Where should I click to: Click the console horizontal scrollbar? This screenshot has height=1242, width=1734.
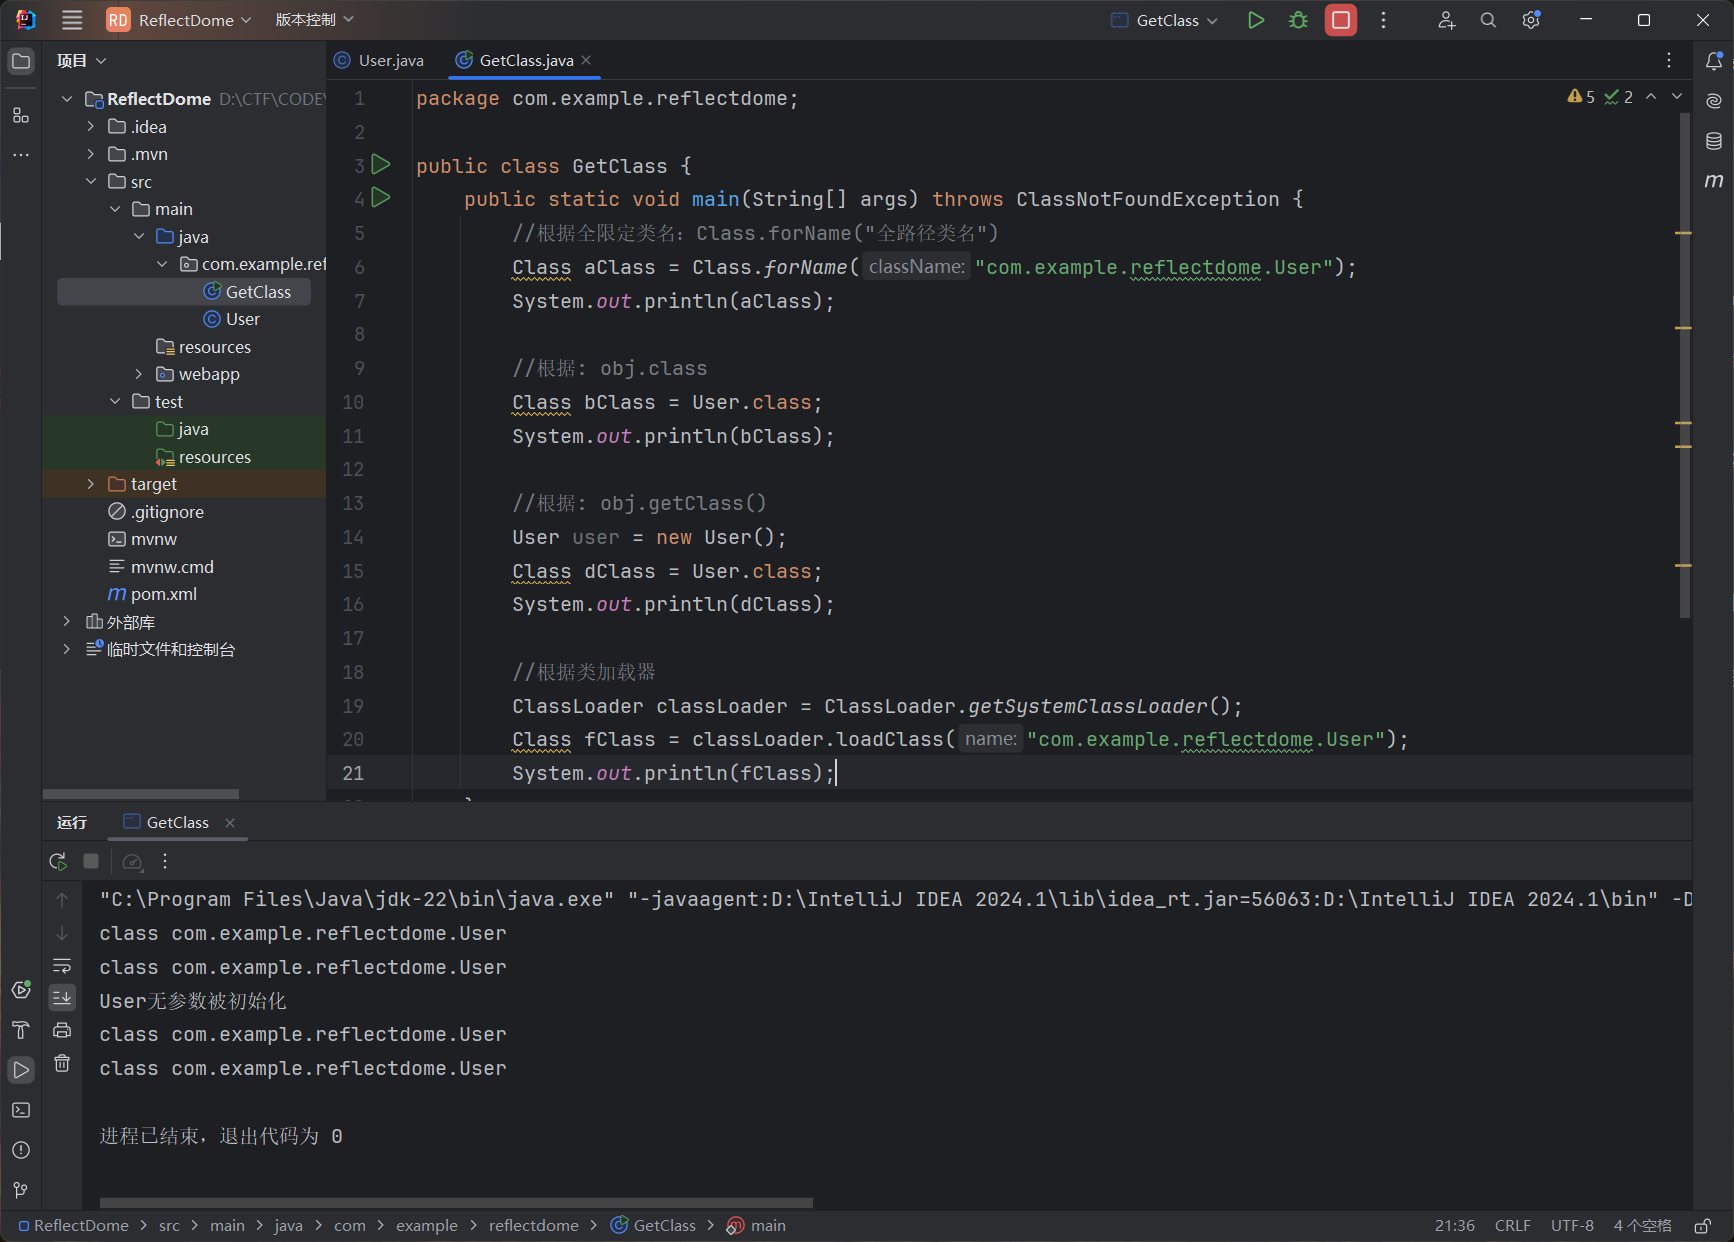456,1203
